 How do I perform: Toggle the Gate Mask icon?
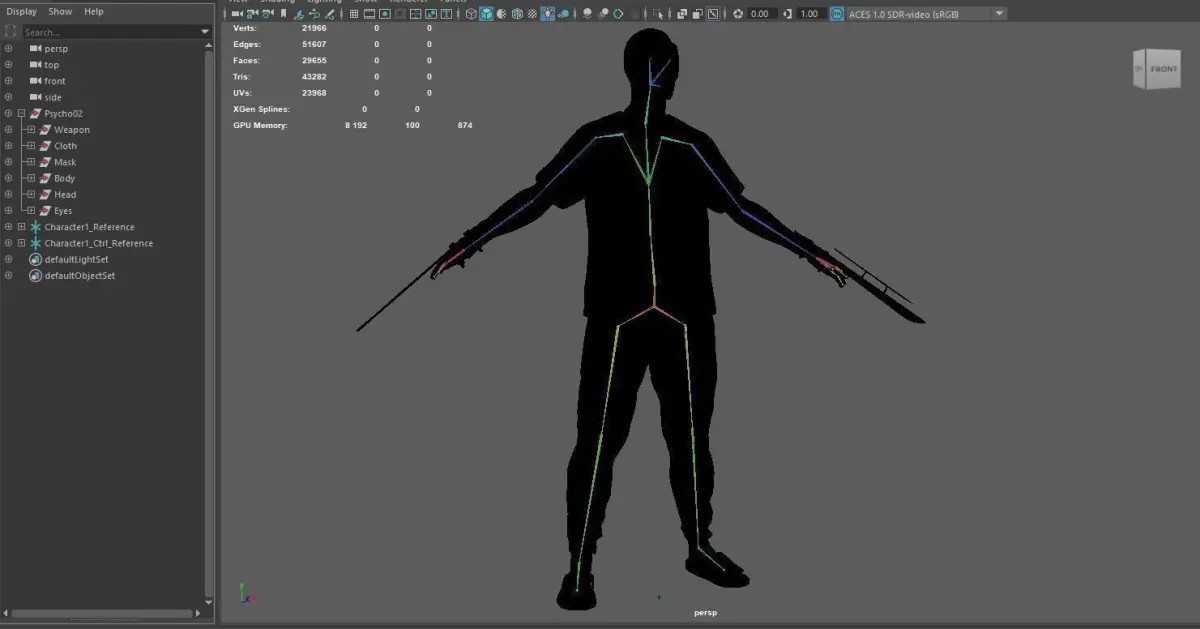(400, 14)
